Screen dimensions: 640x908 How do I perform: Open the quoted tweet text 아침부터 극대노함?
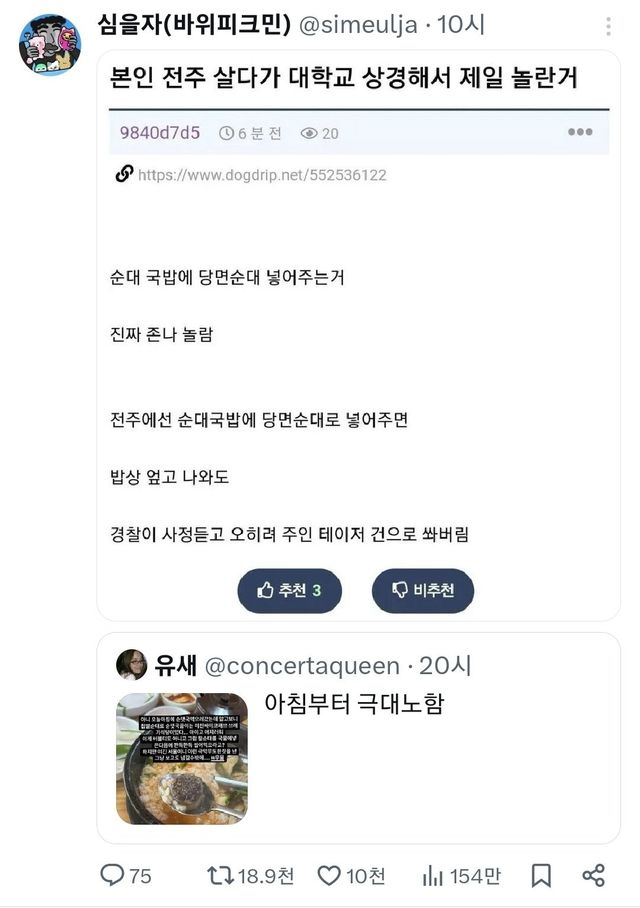pos(353,703)
